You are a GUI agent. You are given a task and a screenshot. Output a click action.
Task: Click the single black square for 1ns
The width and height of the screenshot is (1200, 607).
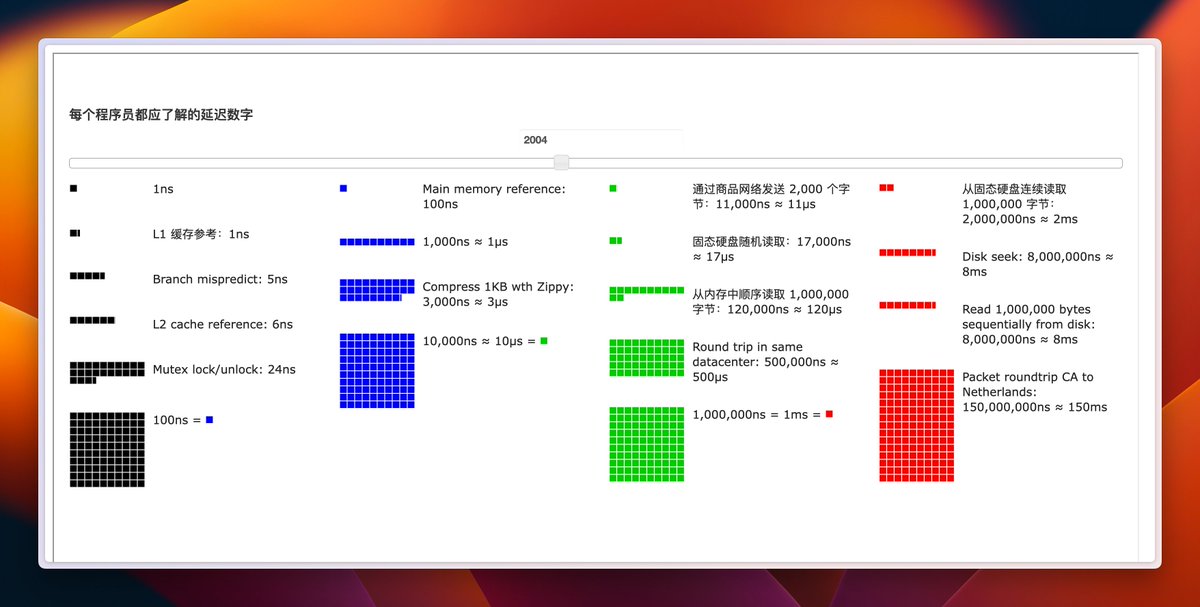(73, 188)
